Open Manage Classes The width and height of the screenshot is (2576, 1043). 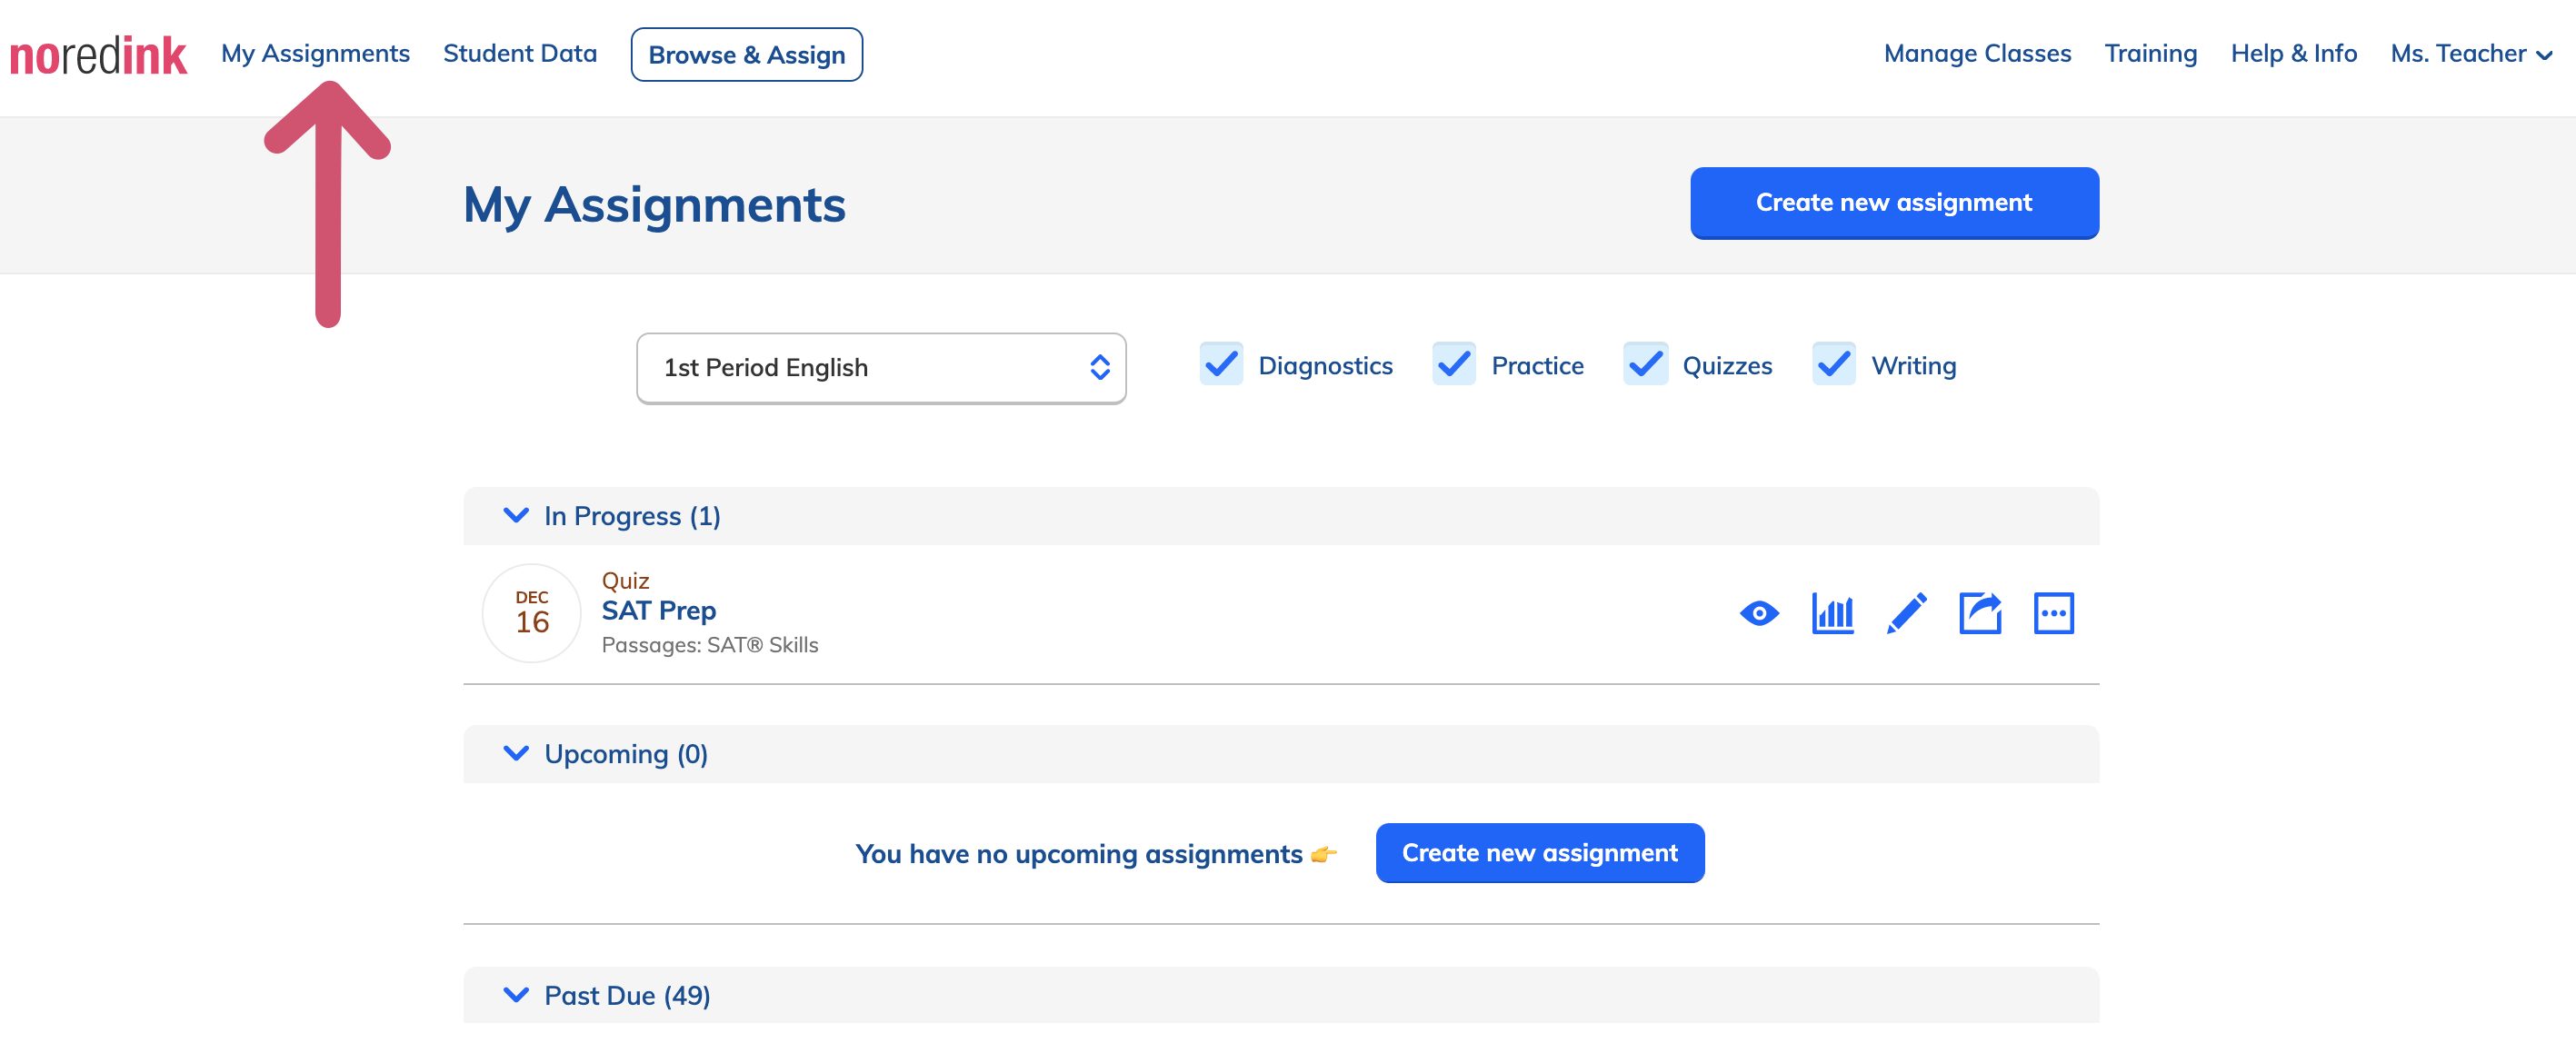tap(1977, 54)
